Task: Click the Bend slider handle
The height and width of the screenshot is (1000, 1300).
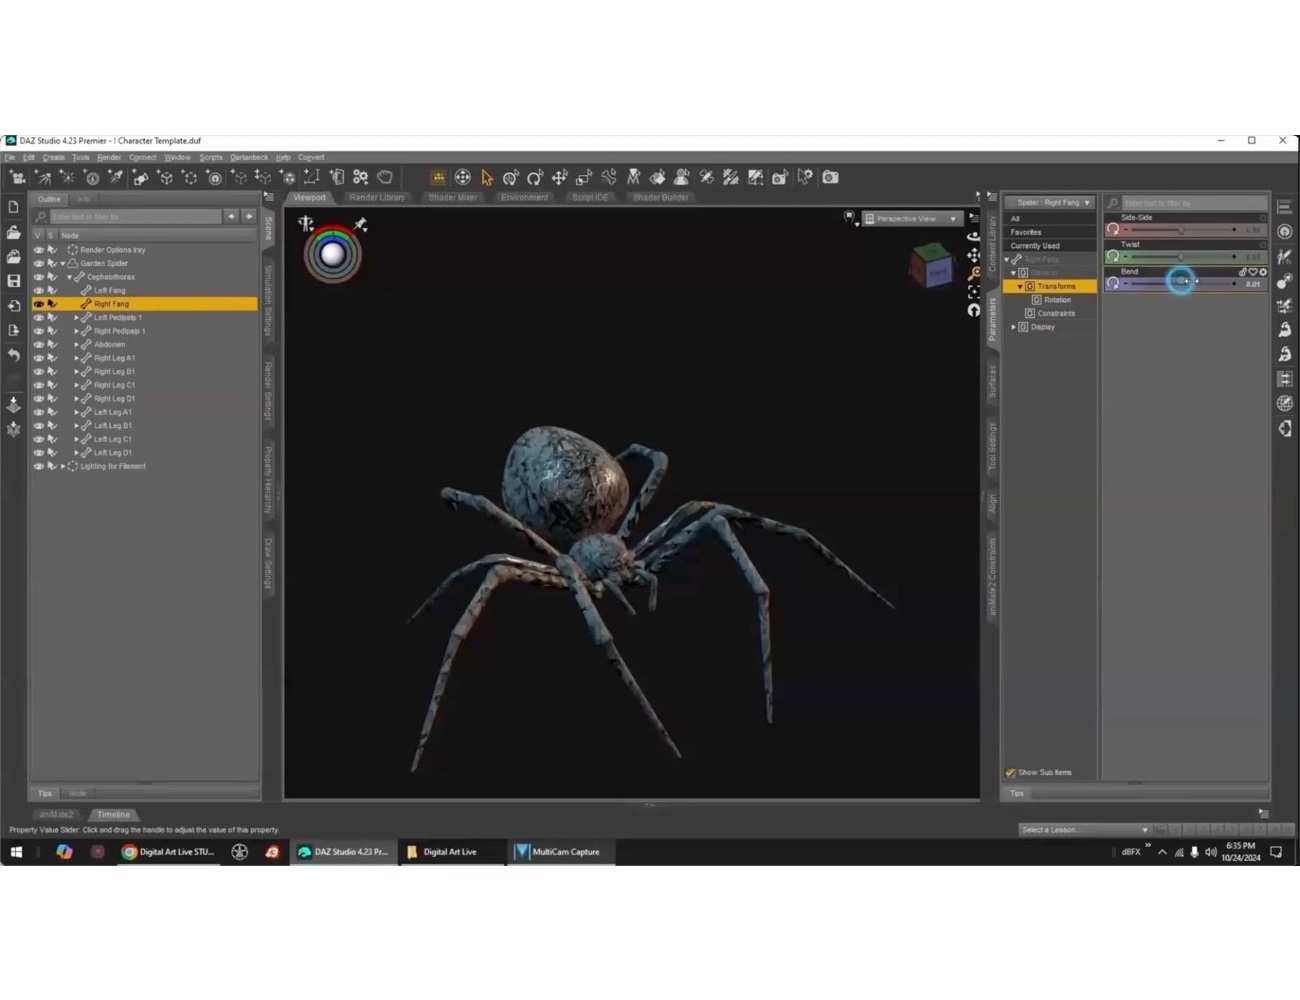Action: 1181,283
